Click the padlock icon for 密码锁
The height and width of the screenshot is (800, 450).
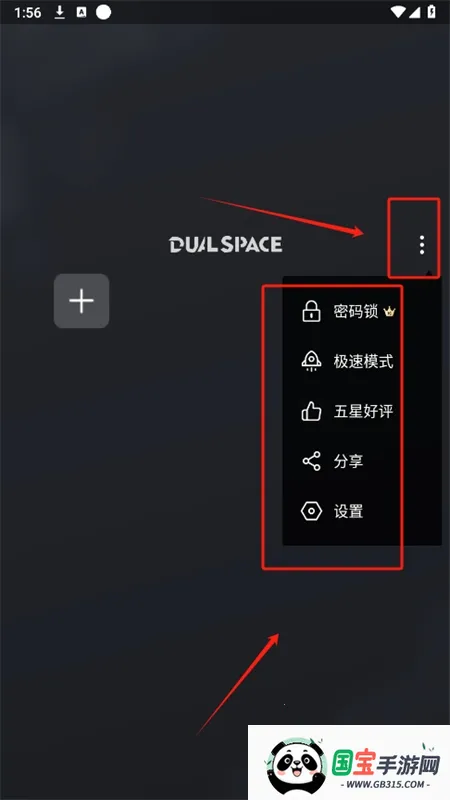tap(311, 311)
